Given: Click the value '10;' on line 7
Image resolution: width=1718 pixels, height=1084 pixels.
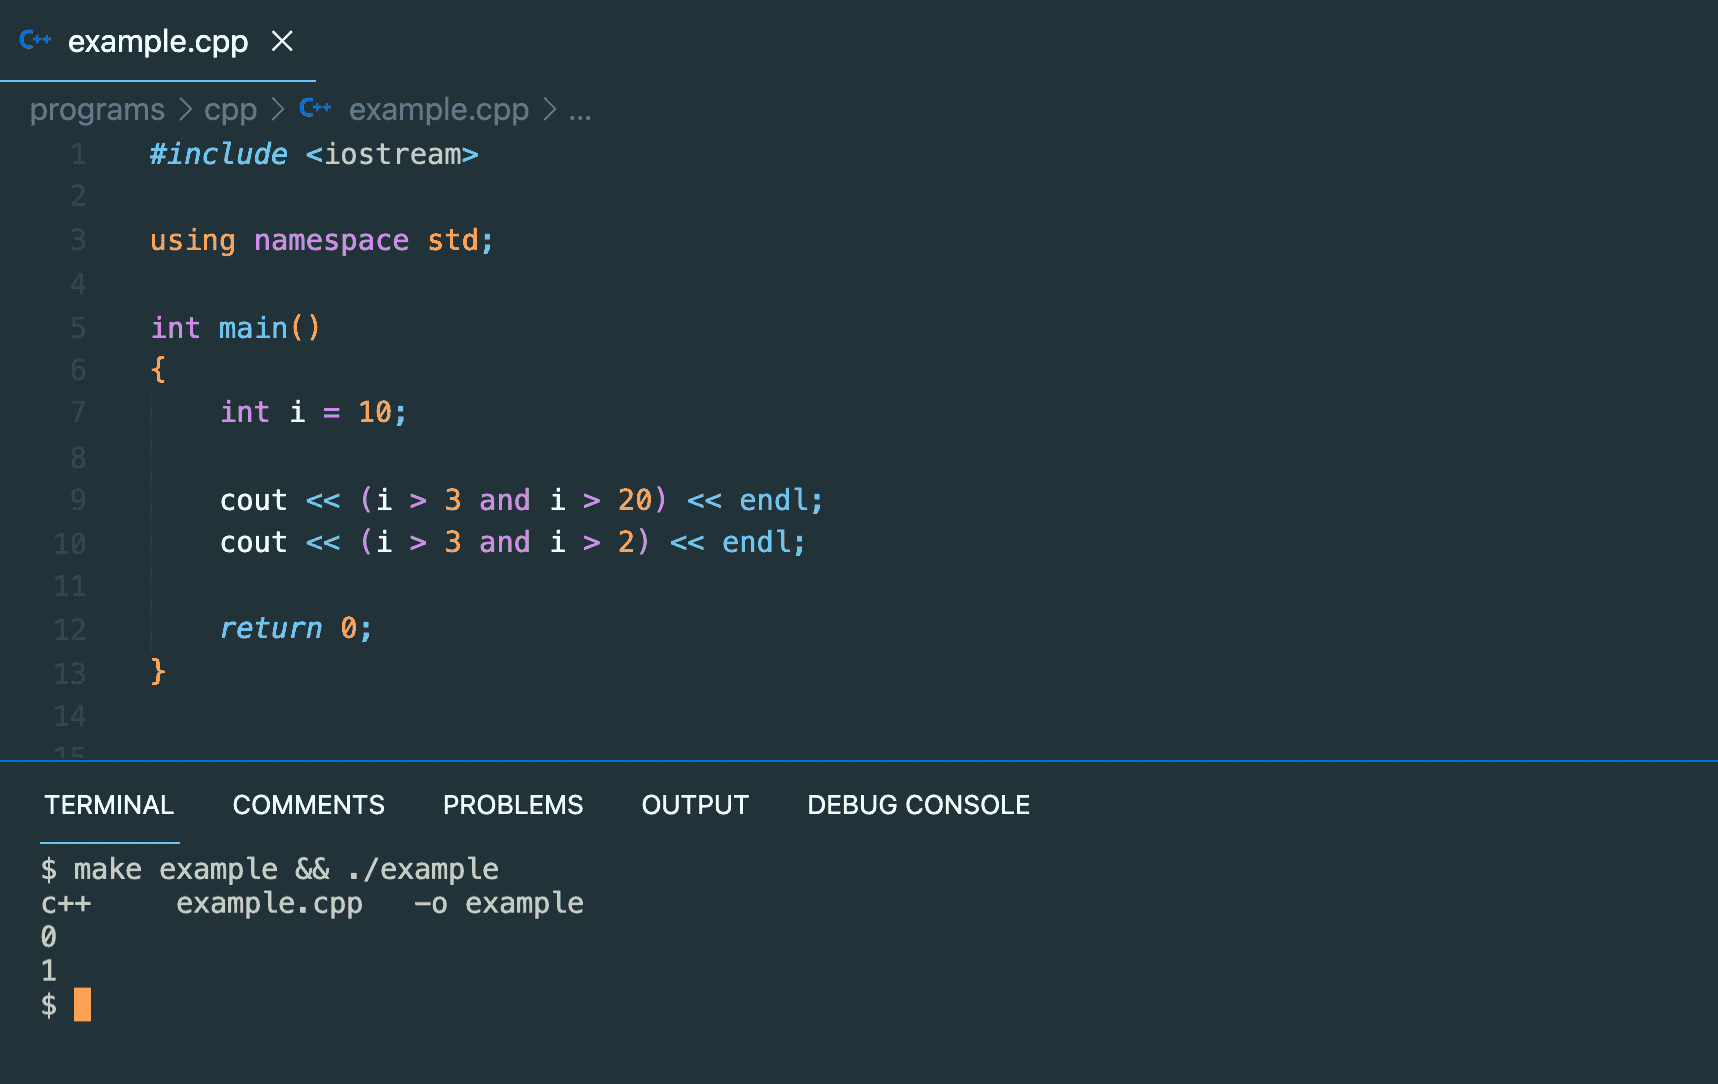Looking at the screenshot, I should (x=382, y=412).
